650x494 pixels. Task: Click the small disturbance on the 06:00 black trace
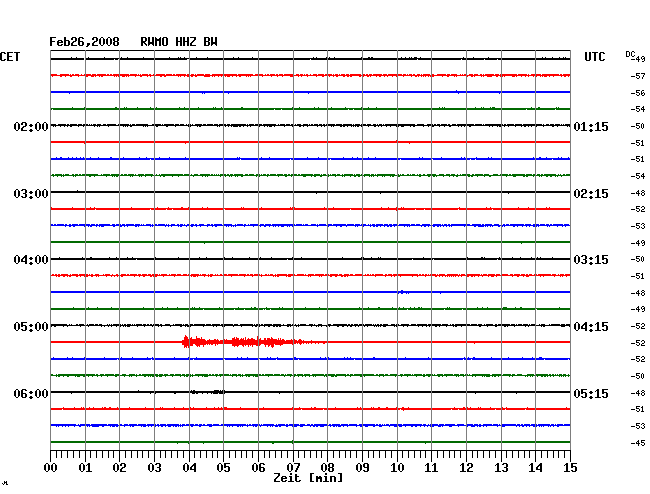tap(208, 392)
